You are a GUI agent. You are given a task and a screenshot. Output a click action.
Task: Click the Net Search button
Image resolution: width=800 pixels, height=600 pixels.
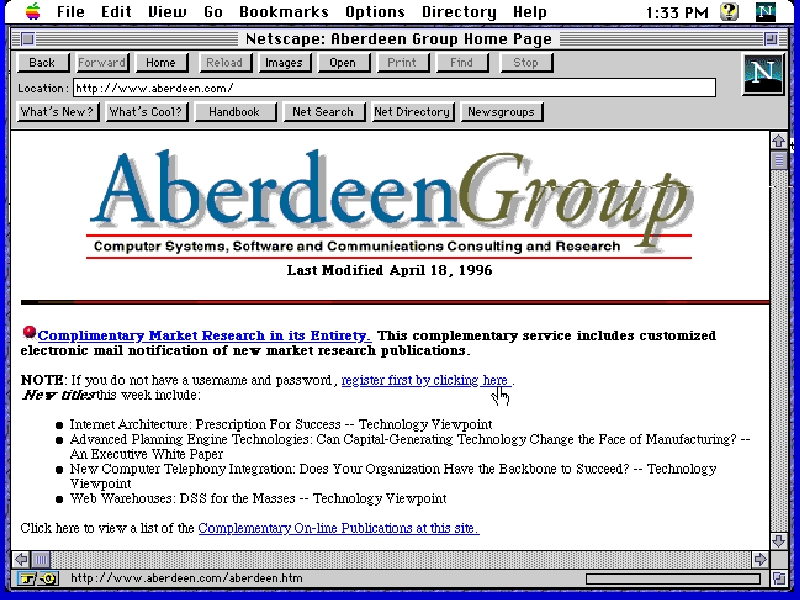[x=323, y=112]
